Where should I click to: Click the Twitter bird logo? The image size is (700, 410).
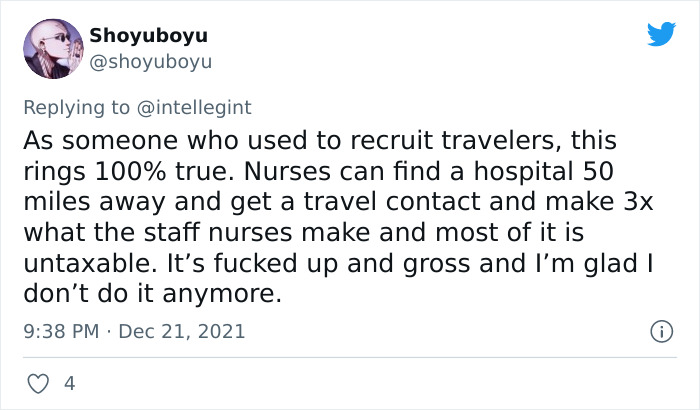click(661, 35)
